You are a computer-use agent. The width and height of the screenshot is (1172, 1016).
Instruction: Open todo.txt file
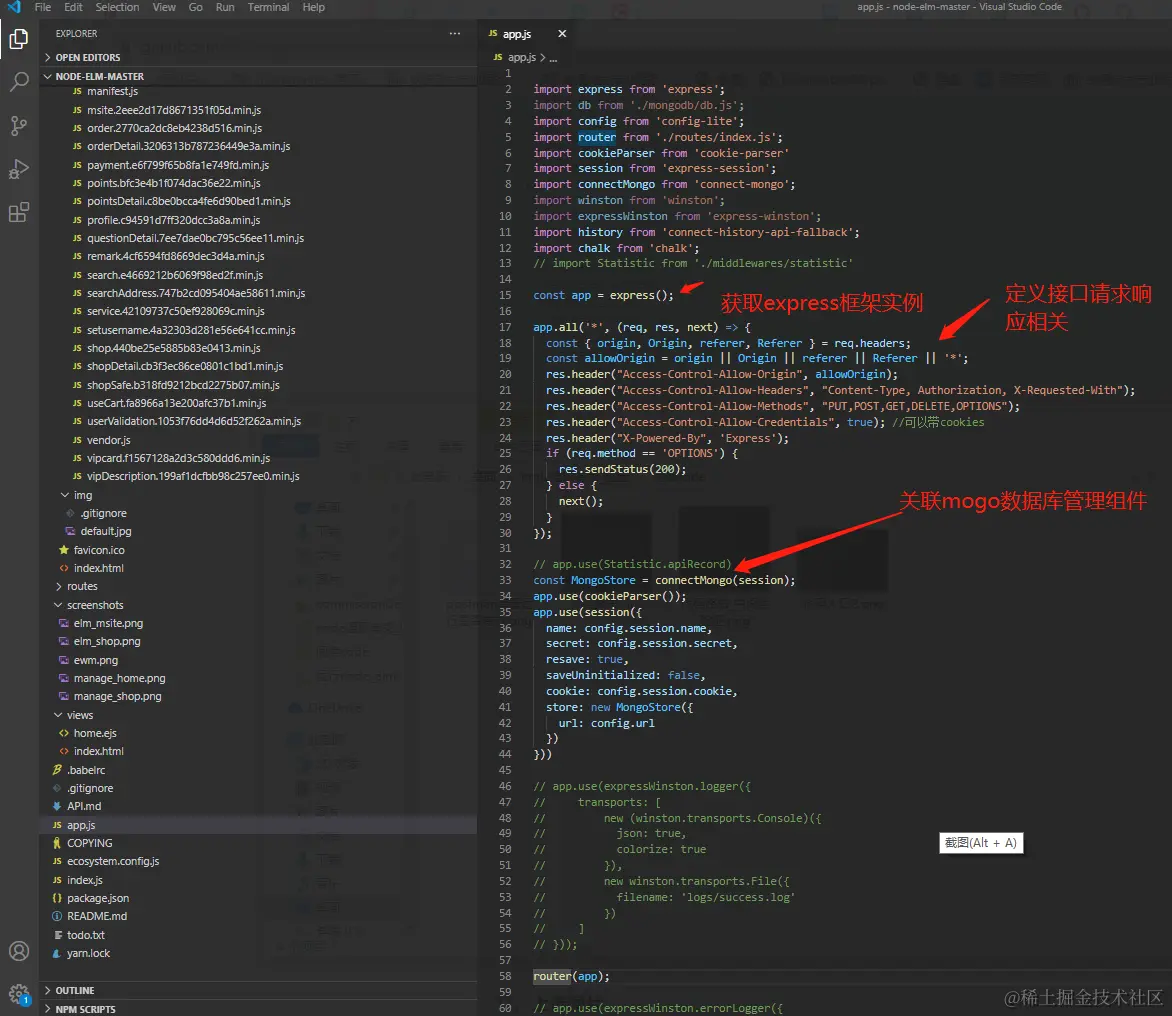(x=85, y=935)
